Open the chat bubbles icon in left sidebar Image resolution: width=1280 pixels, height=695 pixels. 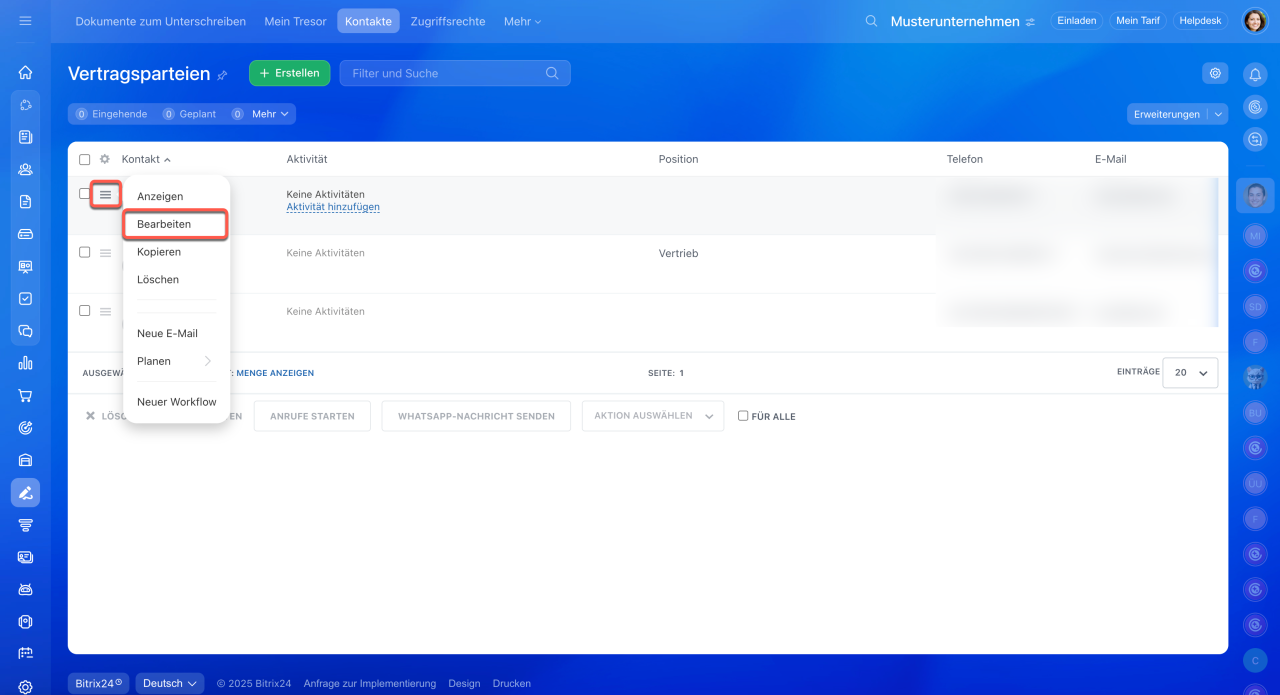tap(25, 331)
